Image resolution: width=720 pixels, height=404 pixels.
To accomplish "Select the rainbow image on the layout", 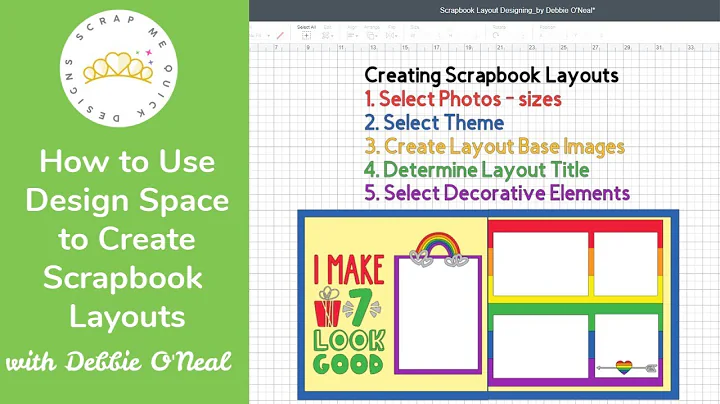I will [x=438, y=244].
